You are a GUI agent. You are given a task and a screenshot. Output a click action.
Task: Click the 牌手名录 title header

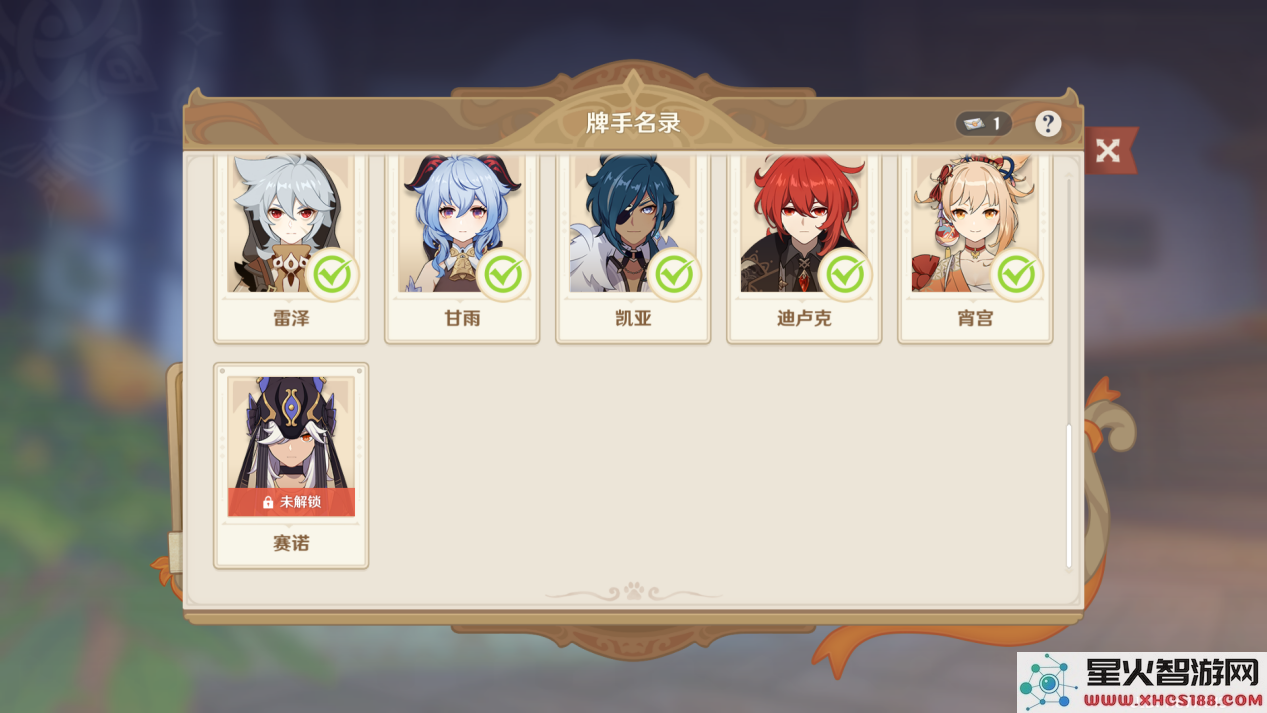pyautogui.click(x=633, y=123)
